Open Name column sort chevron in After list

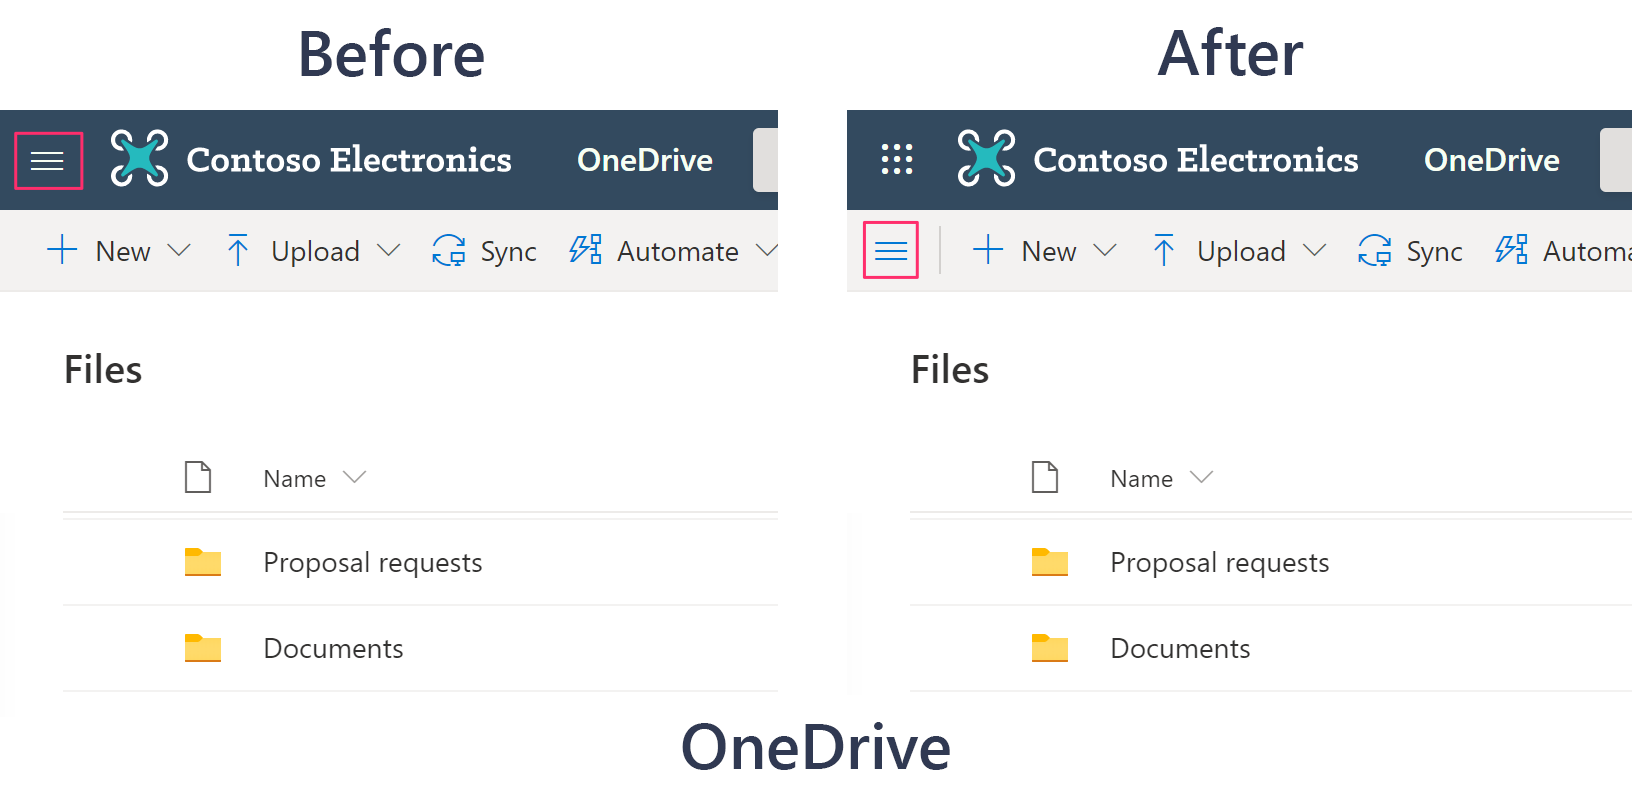tap(1202, 477)
